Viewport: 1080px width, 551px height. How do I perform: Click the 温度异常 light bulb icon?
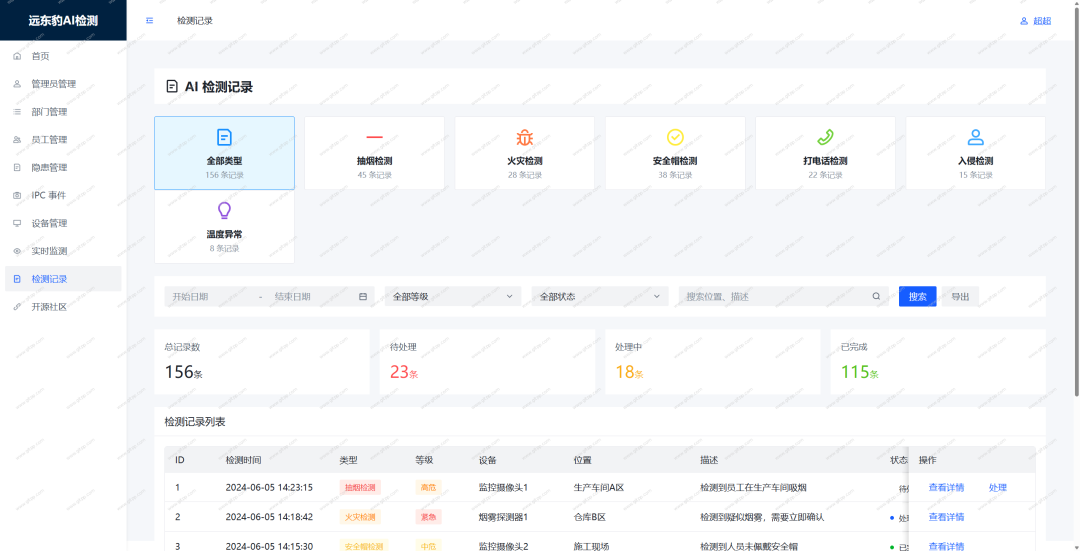coord(225,211)
